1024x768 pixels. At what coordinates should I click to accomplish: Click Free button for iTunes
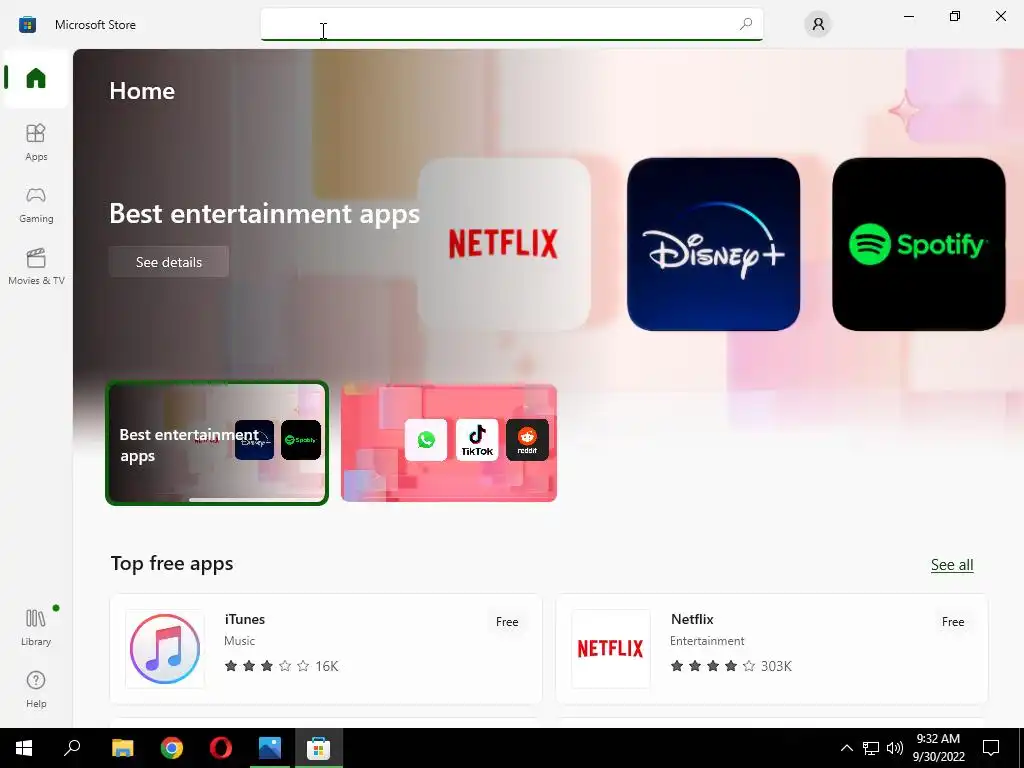(x=507, y=622)
